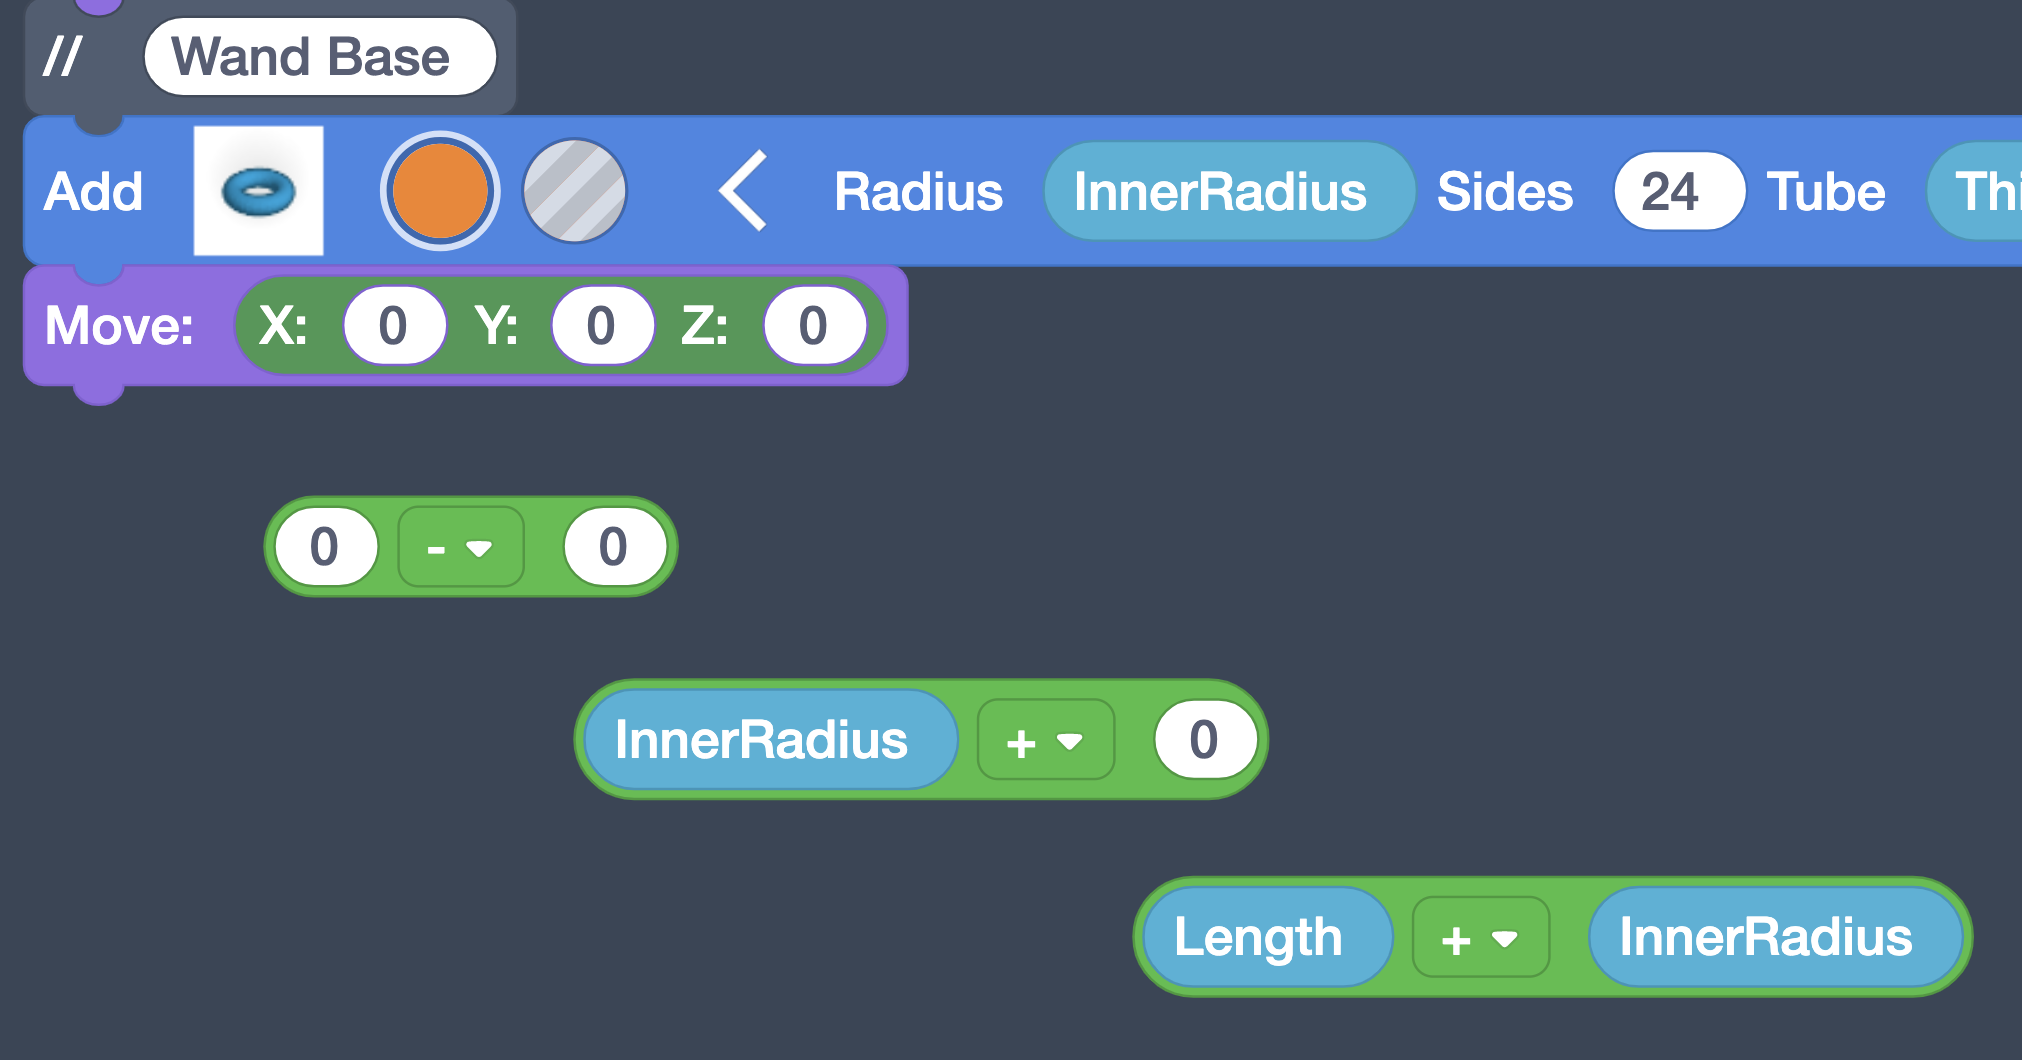This screenshot has height=1060, width=2022.
Task: Click the InnerRadius variable in the addition block
Action: [x=767, y=740]
